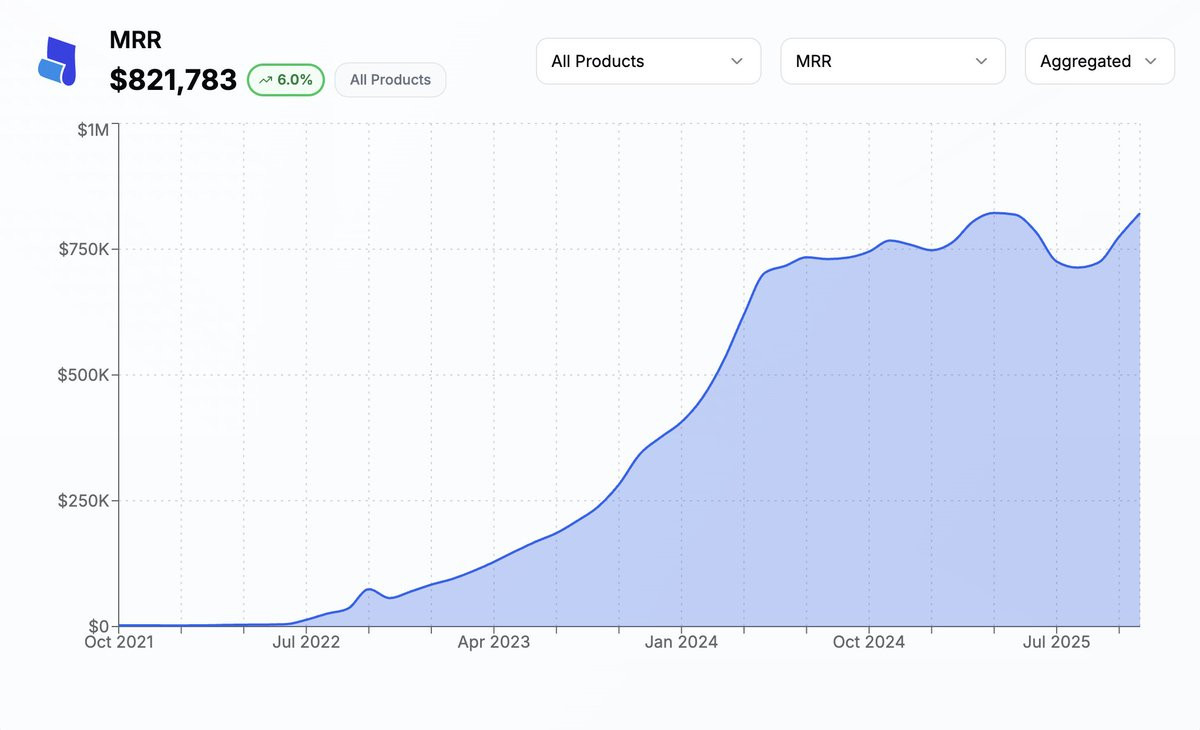The width and height of the screenshot is (1200, 730).
Task: Select the Jul 2025 axis label
Action: (1055, 642)
